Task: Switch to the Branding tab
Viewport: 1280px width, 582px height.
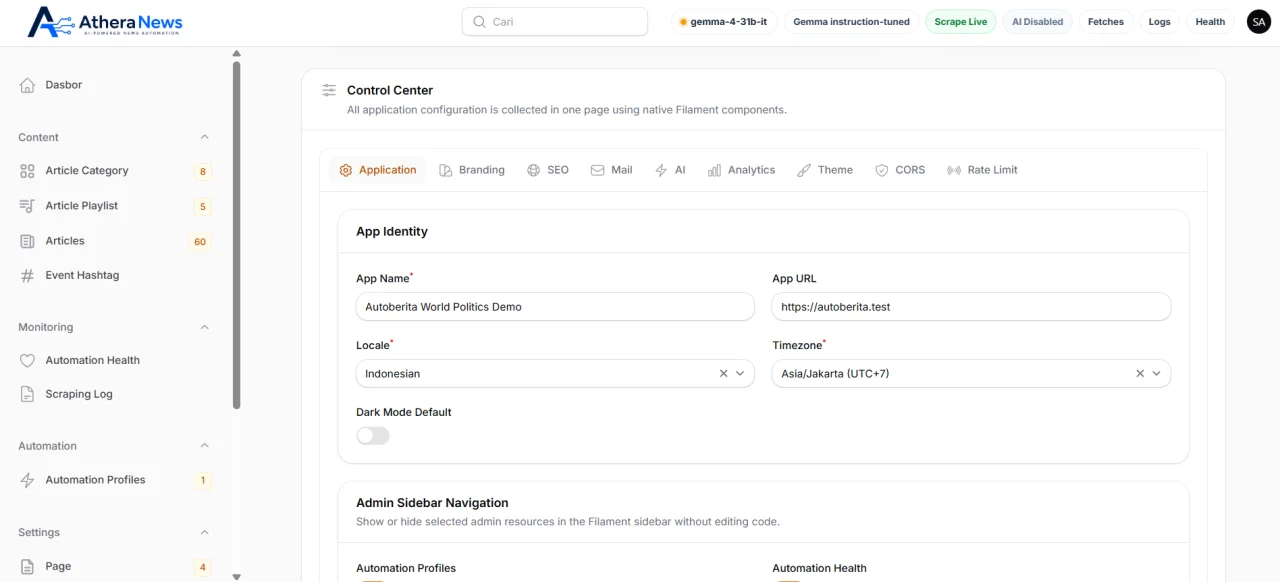Action: pyautogui.click(x=472, y=170)
